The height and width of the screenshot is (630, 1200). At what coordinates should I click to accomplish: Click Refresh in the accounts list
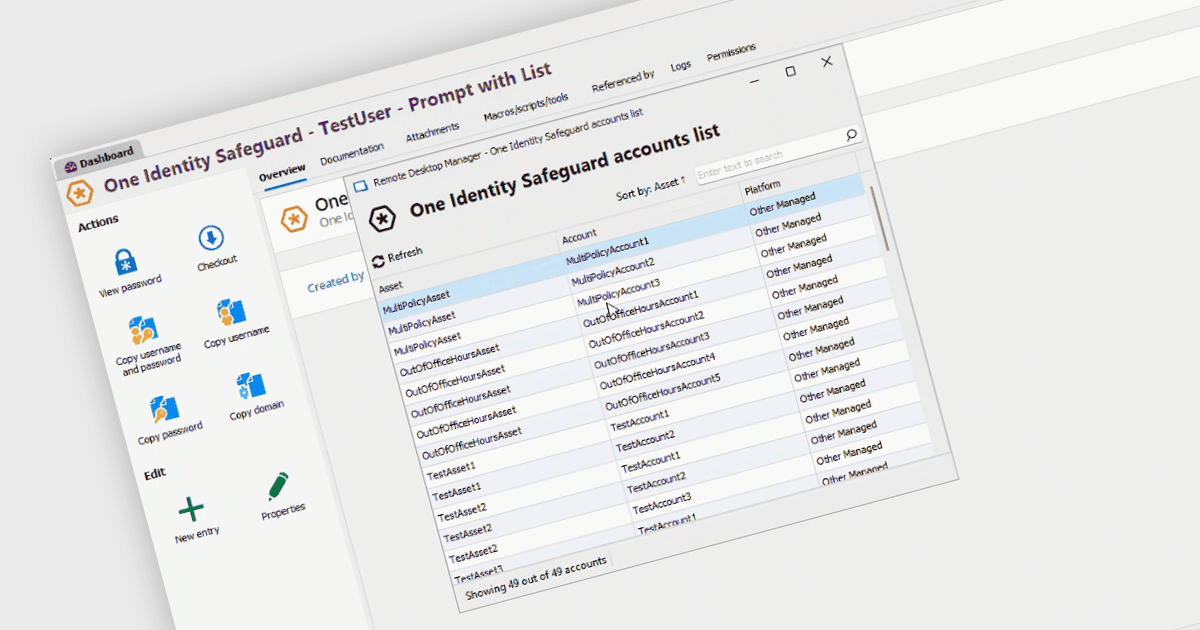click(397, 256)
